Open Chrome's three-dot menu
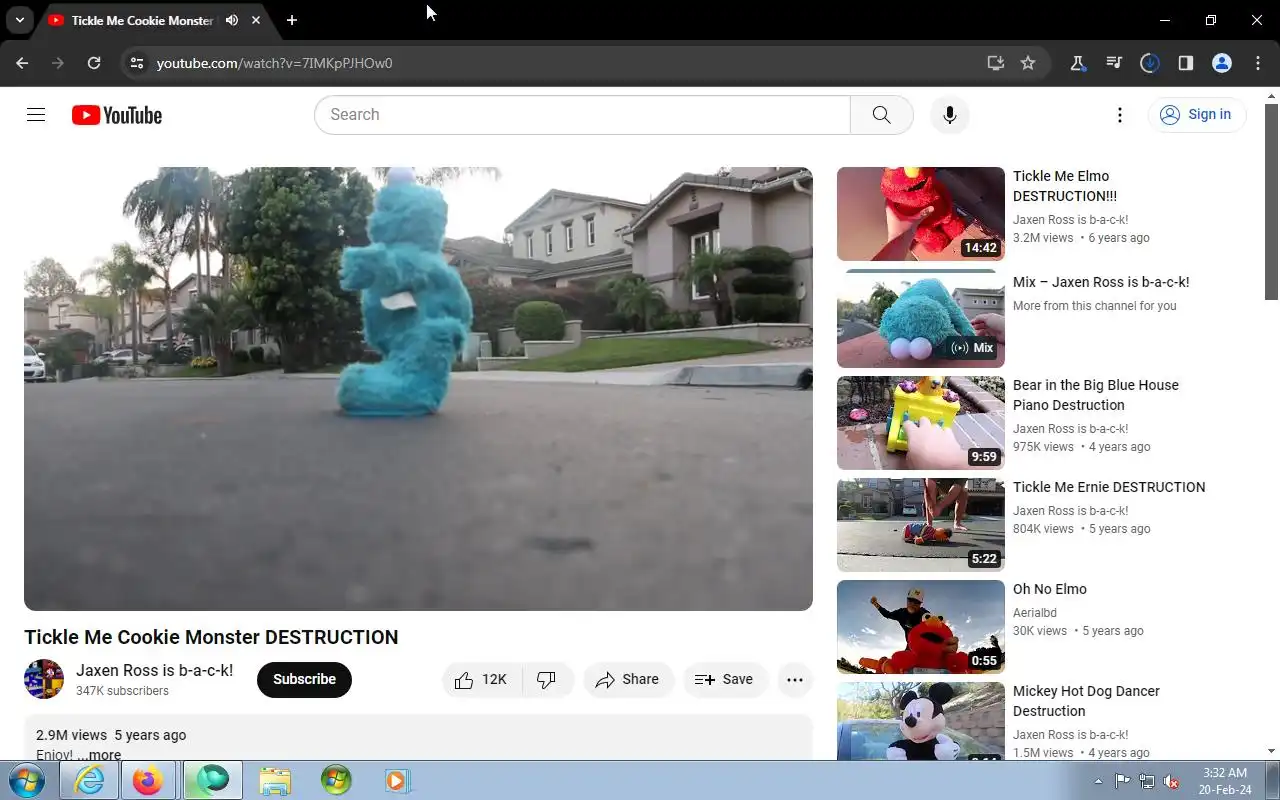Viewport: 1280px width, 800px height. click(x=1258, y=63)
